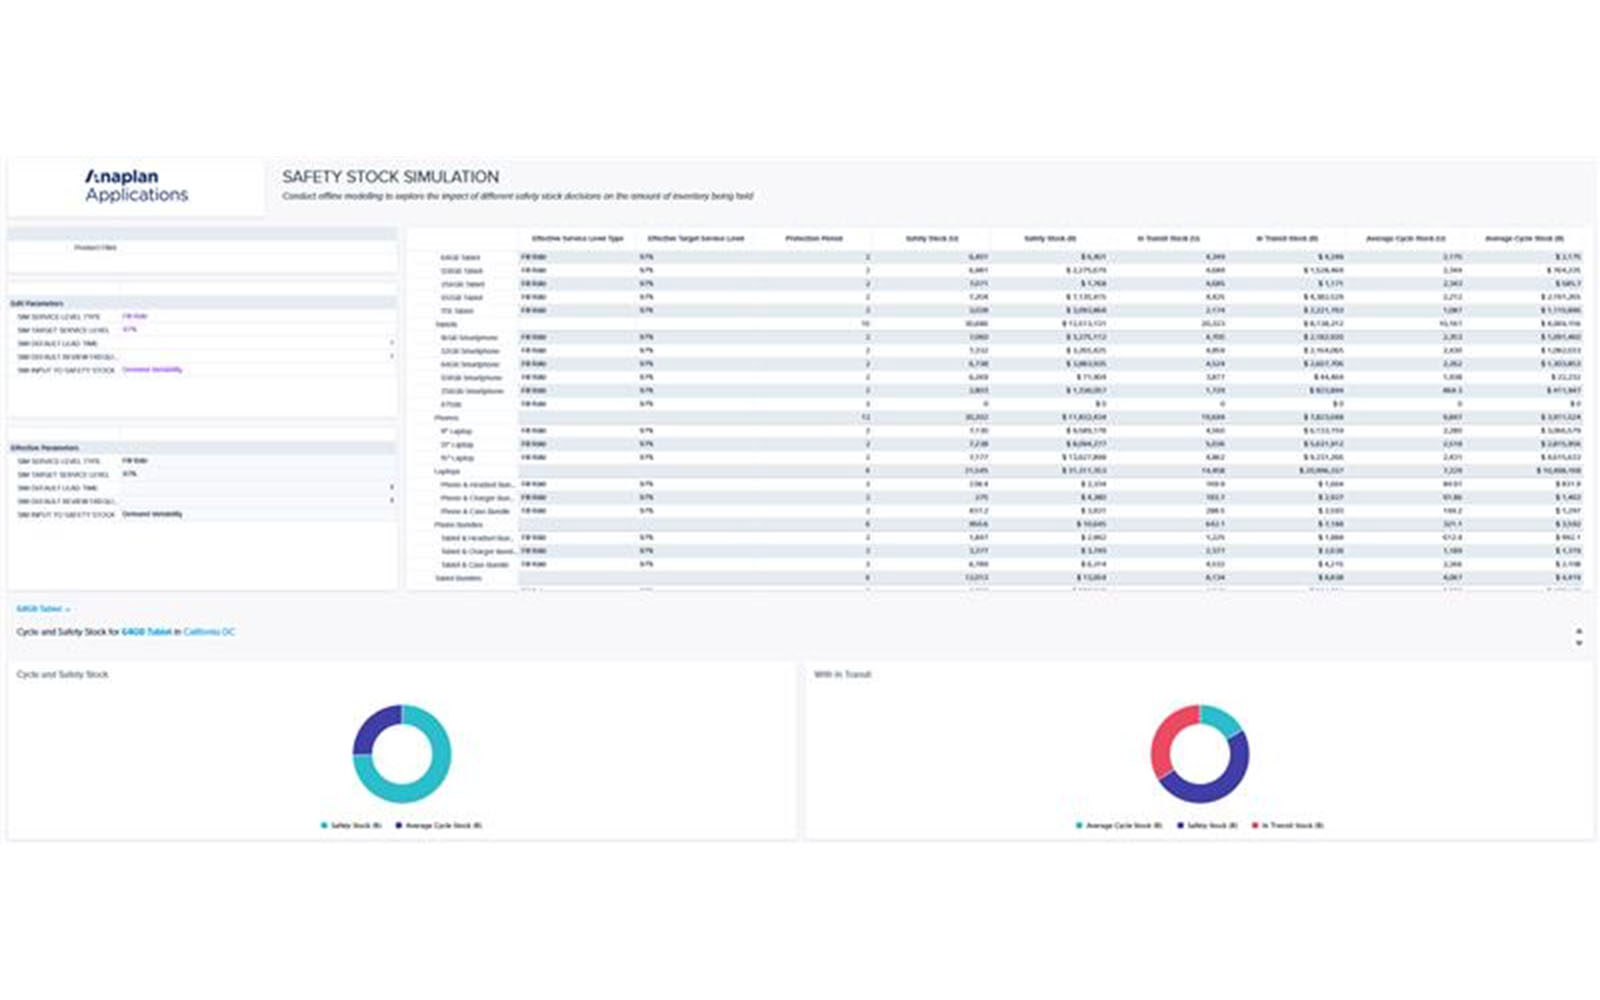This screenshot has height=1000, width=1600.
Task: Click the Product Filter field
Action: click(x=96, y=247)
